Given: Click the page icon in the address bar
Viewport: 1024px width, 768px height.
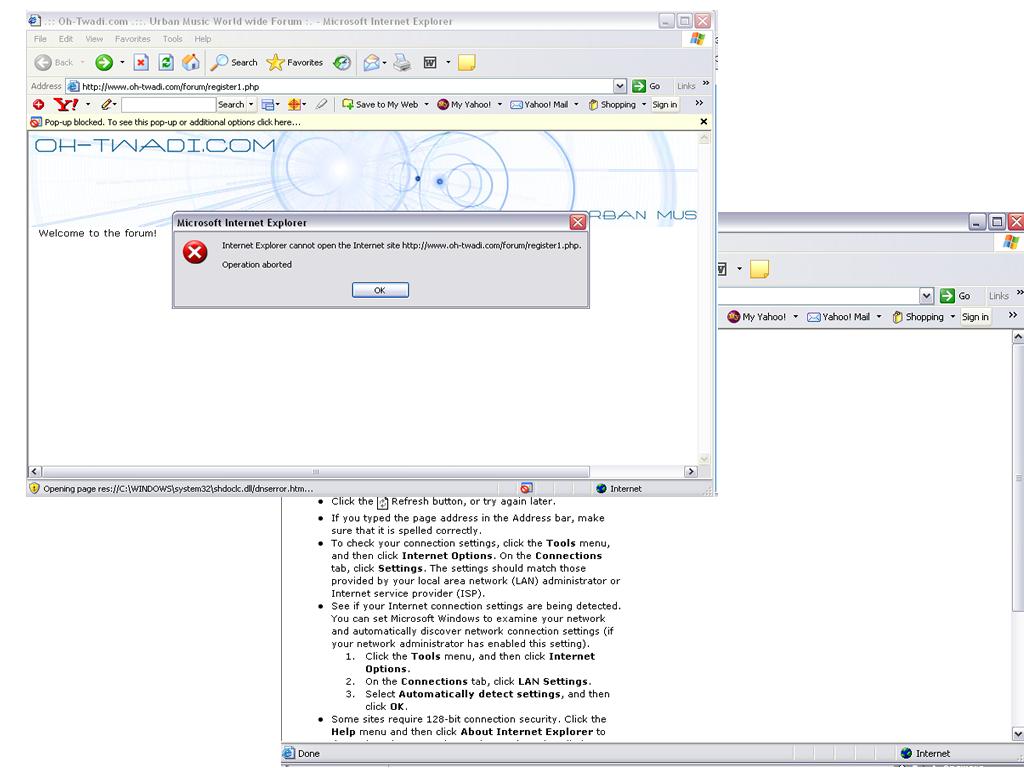Looking at the screenshot, I should click(x=73, y=86).
